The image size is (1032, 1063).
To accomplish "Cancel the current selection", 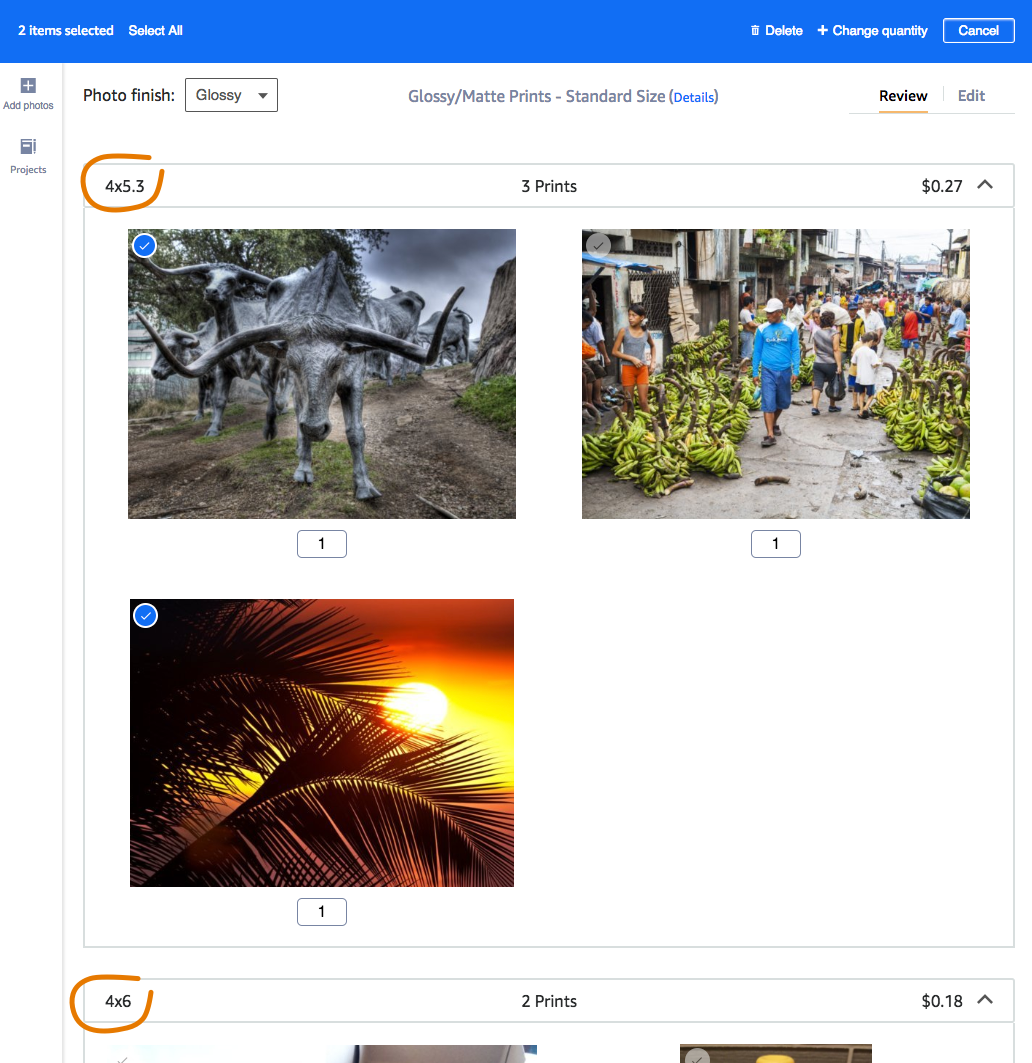I will [x=978, y=31].
